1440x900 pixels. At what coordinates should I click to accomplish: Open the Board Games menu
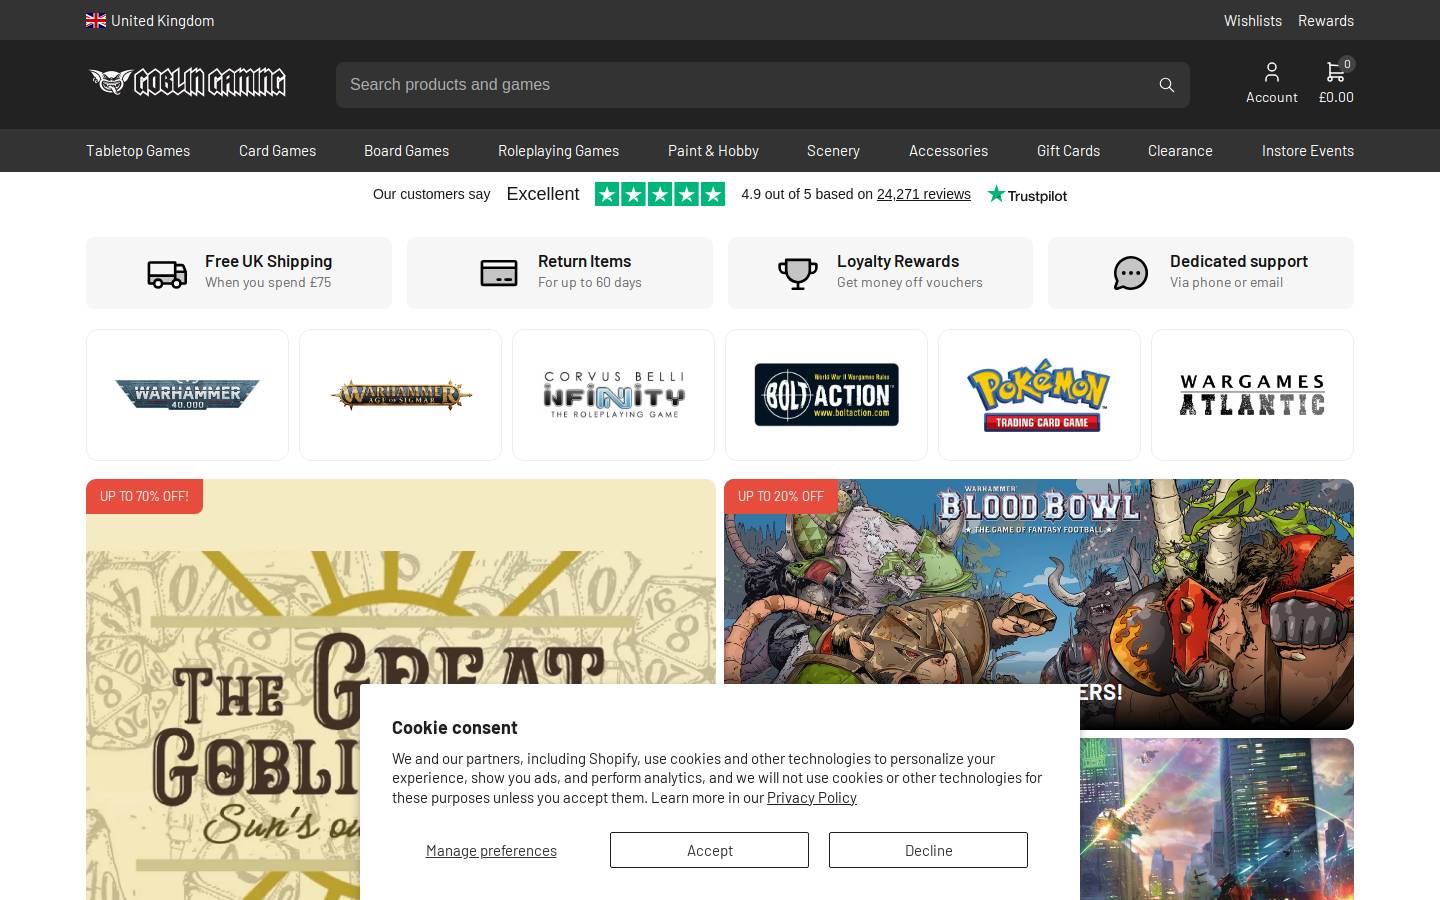point(406,151)
